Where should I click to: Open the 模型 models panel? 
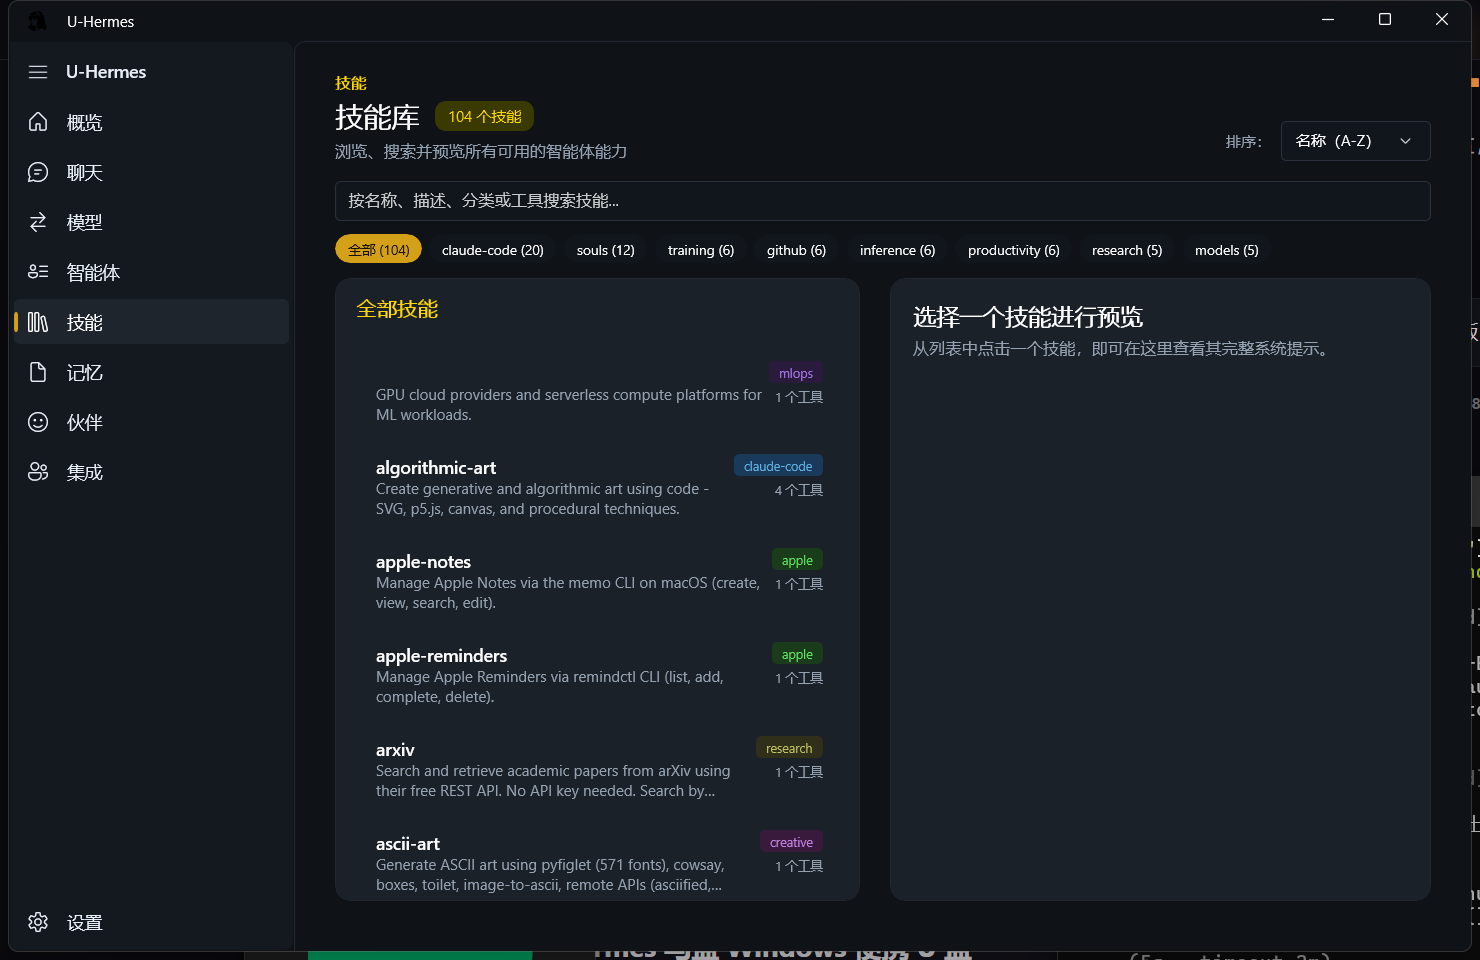pyautogui.click(x=84, y=222)
